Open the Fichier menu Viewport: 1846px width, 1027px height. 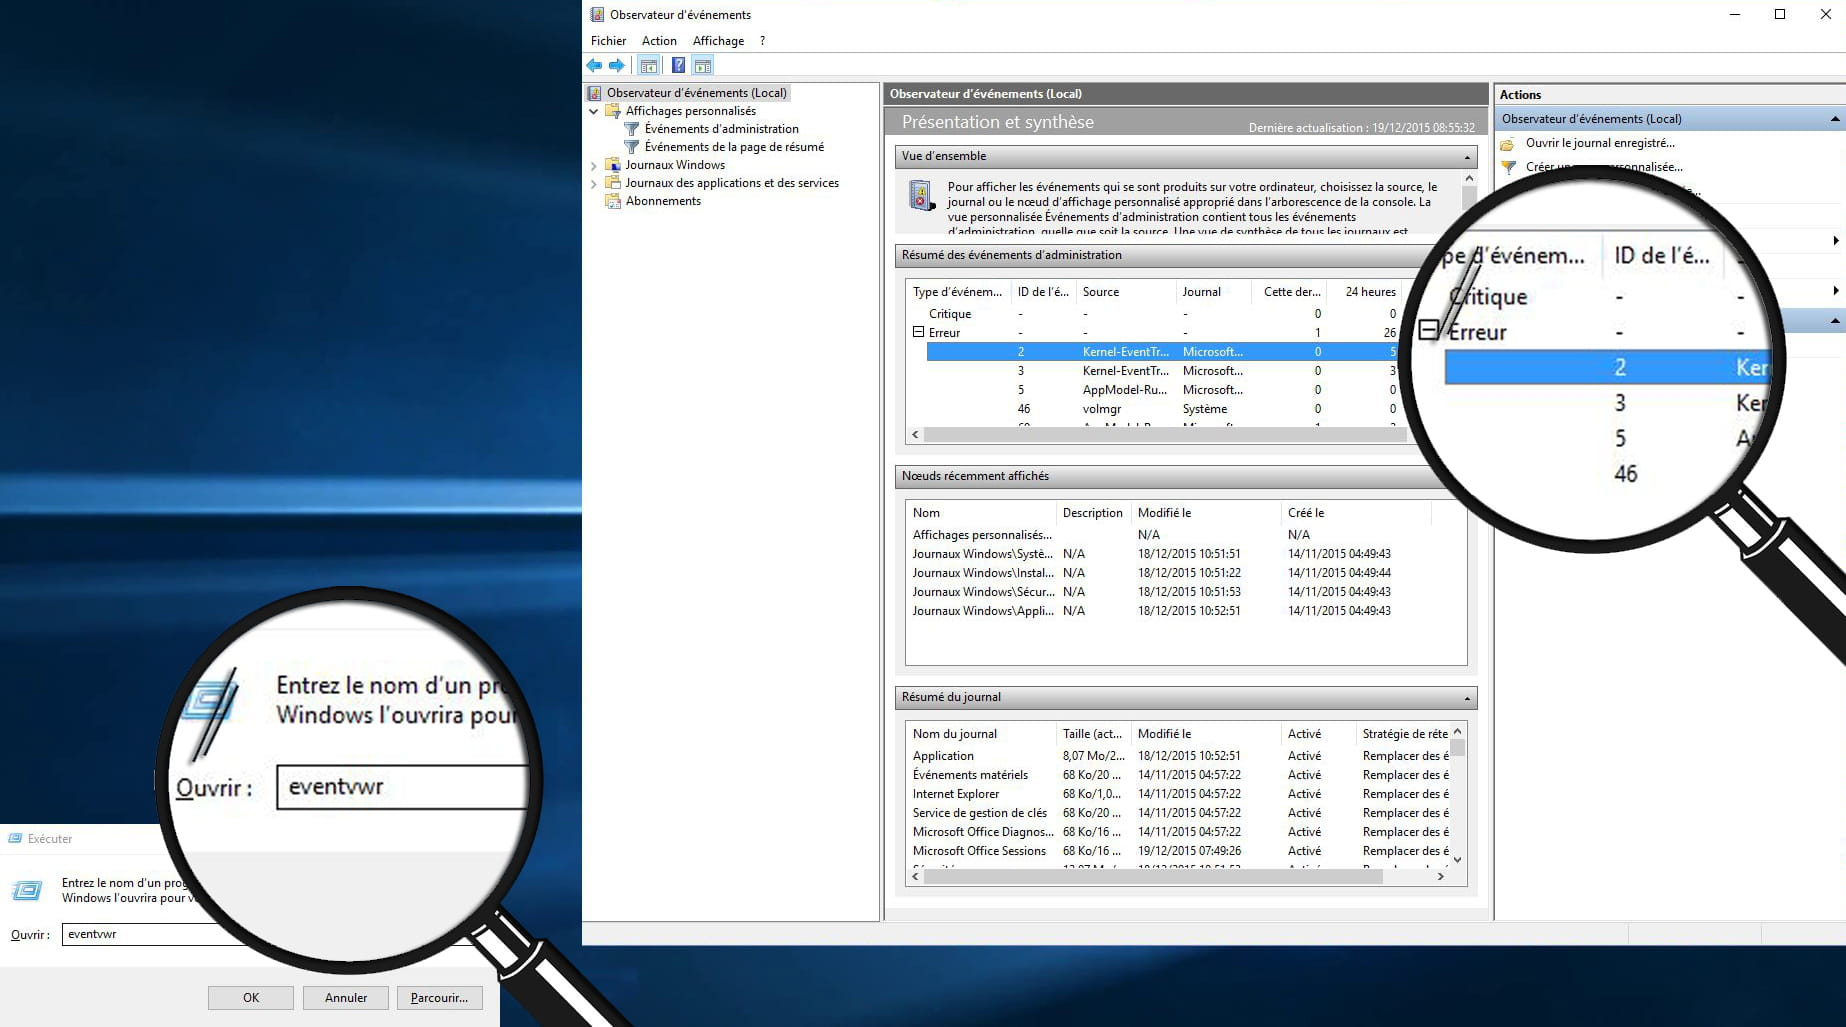pyautogui.click(x=608, y=41)
